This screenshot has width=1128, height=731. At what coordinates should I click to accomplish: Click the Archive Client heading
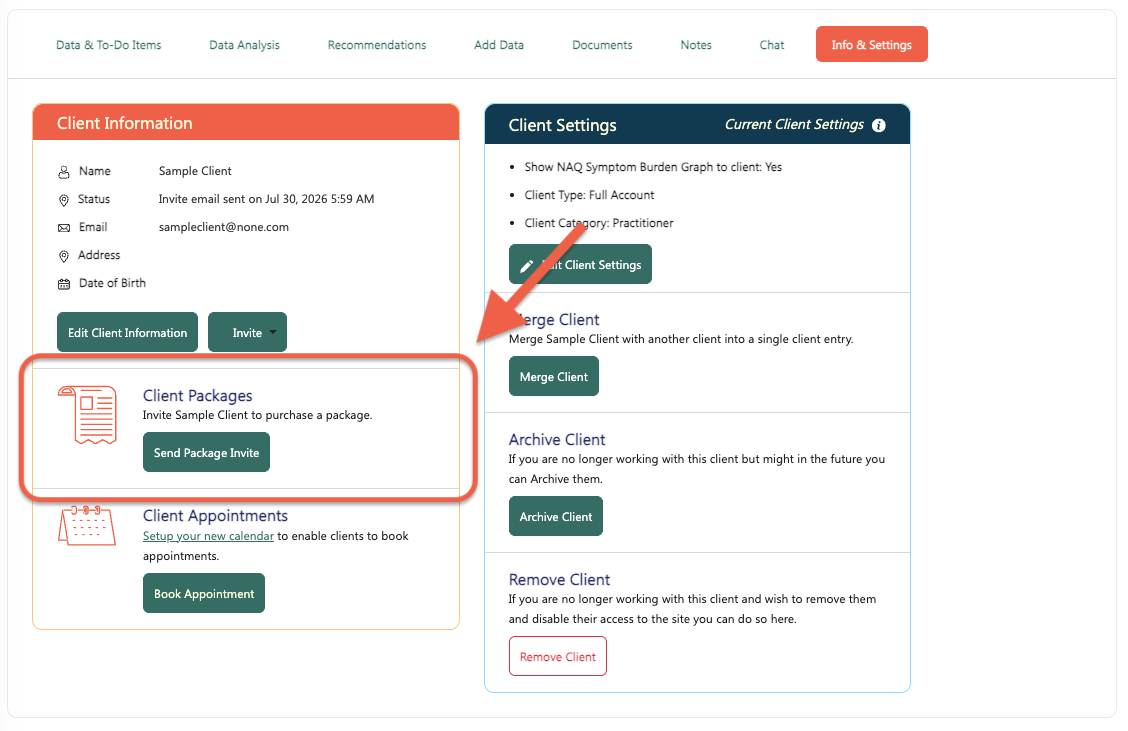[x=558, y=440]
